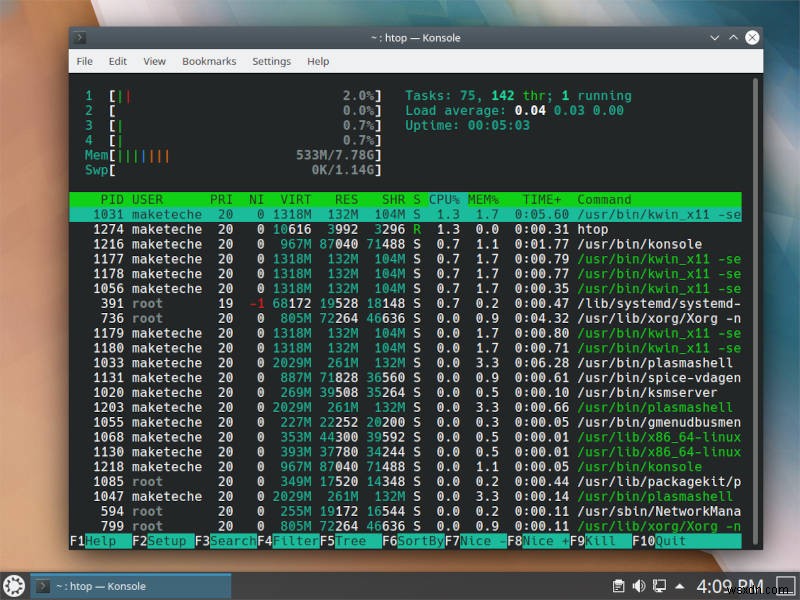
Task: Open the Settings menu
Action: click(271, 61)
